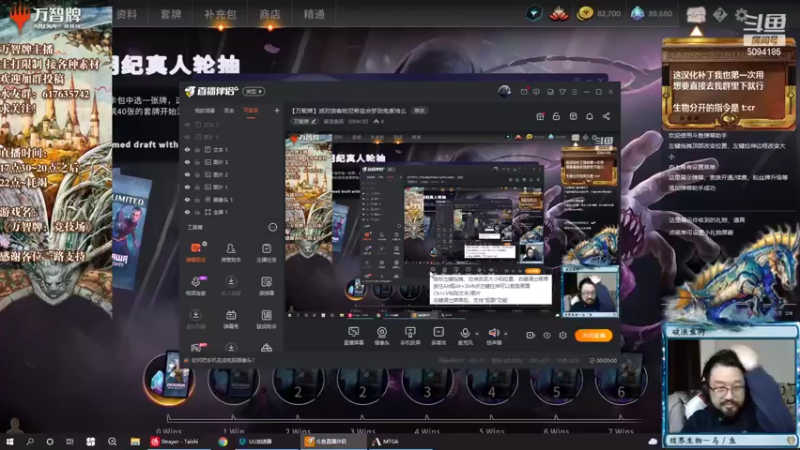Open 精通 tab in MTG Arena
Image resolution: width=800 pixels, height=450 pixels.
click(x=314, y=14)
